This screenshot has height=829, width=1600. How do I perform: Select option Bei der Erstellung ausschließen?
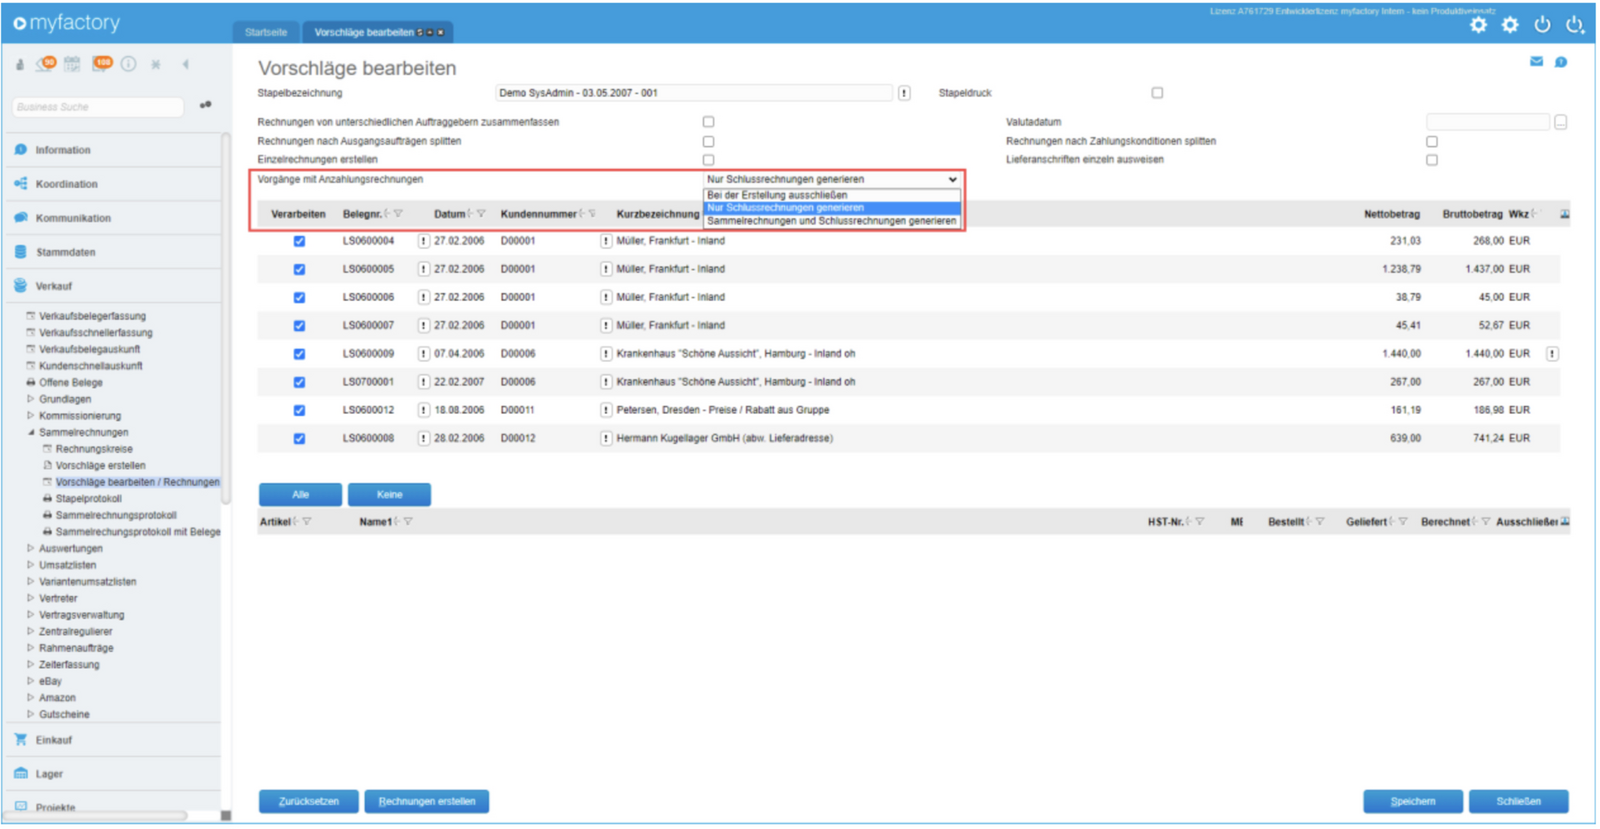(832, 195)
